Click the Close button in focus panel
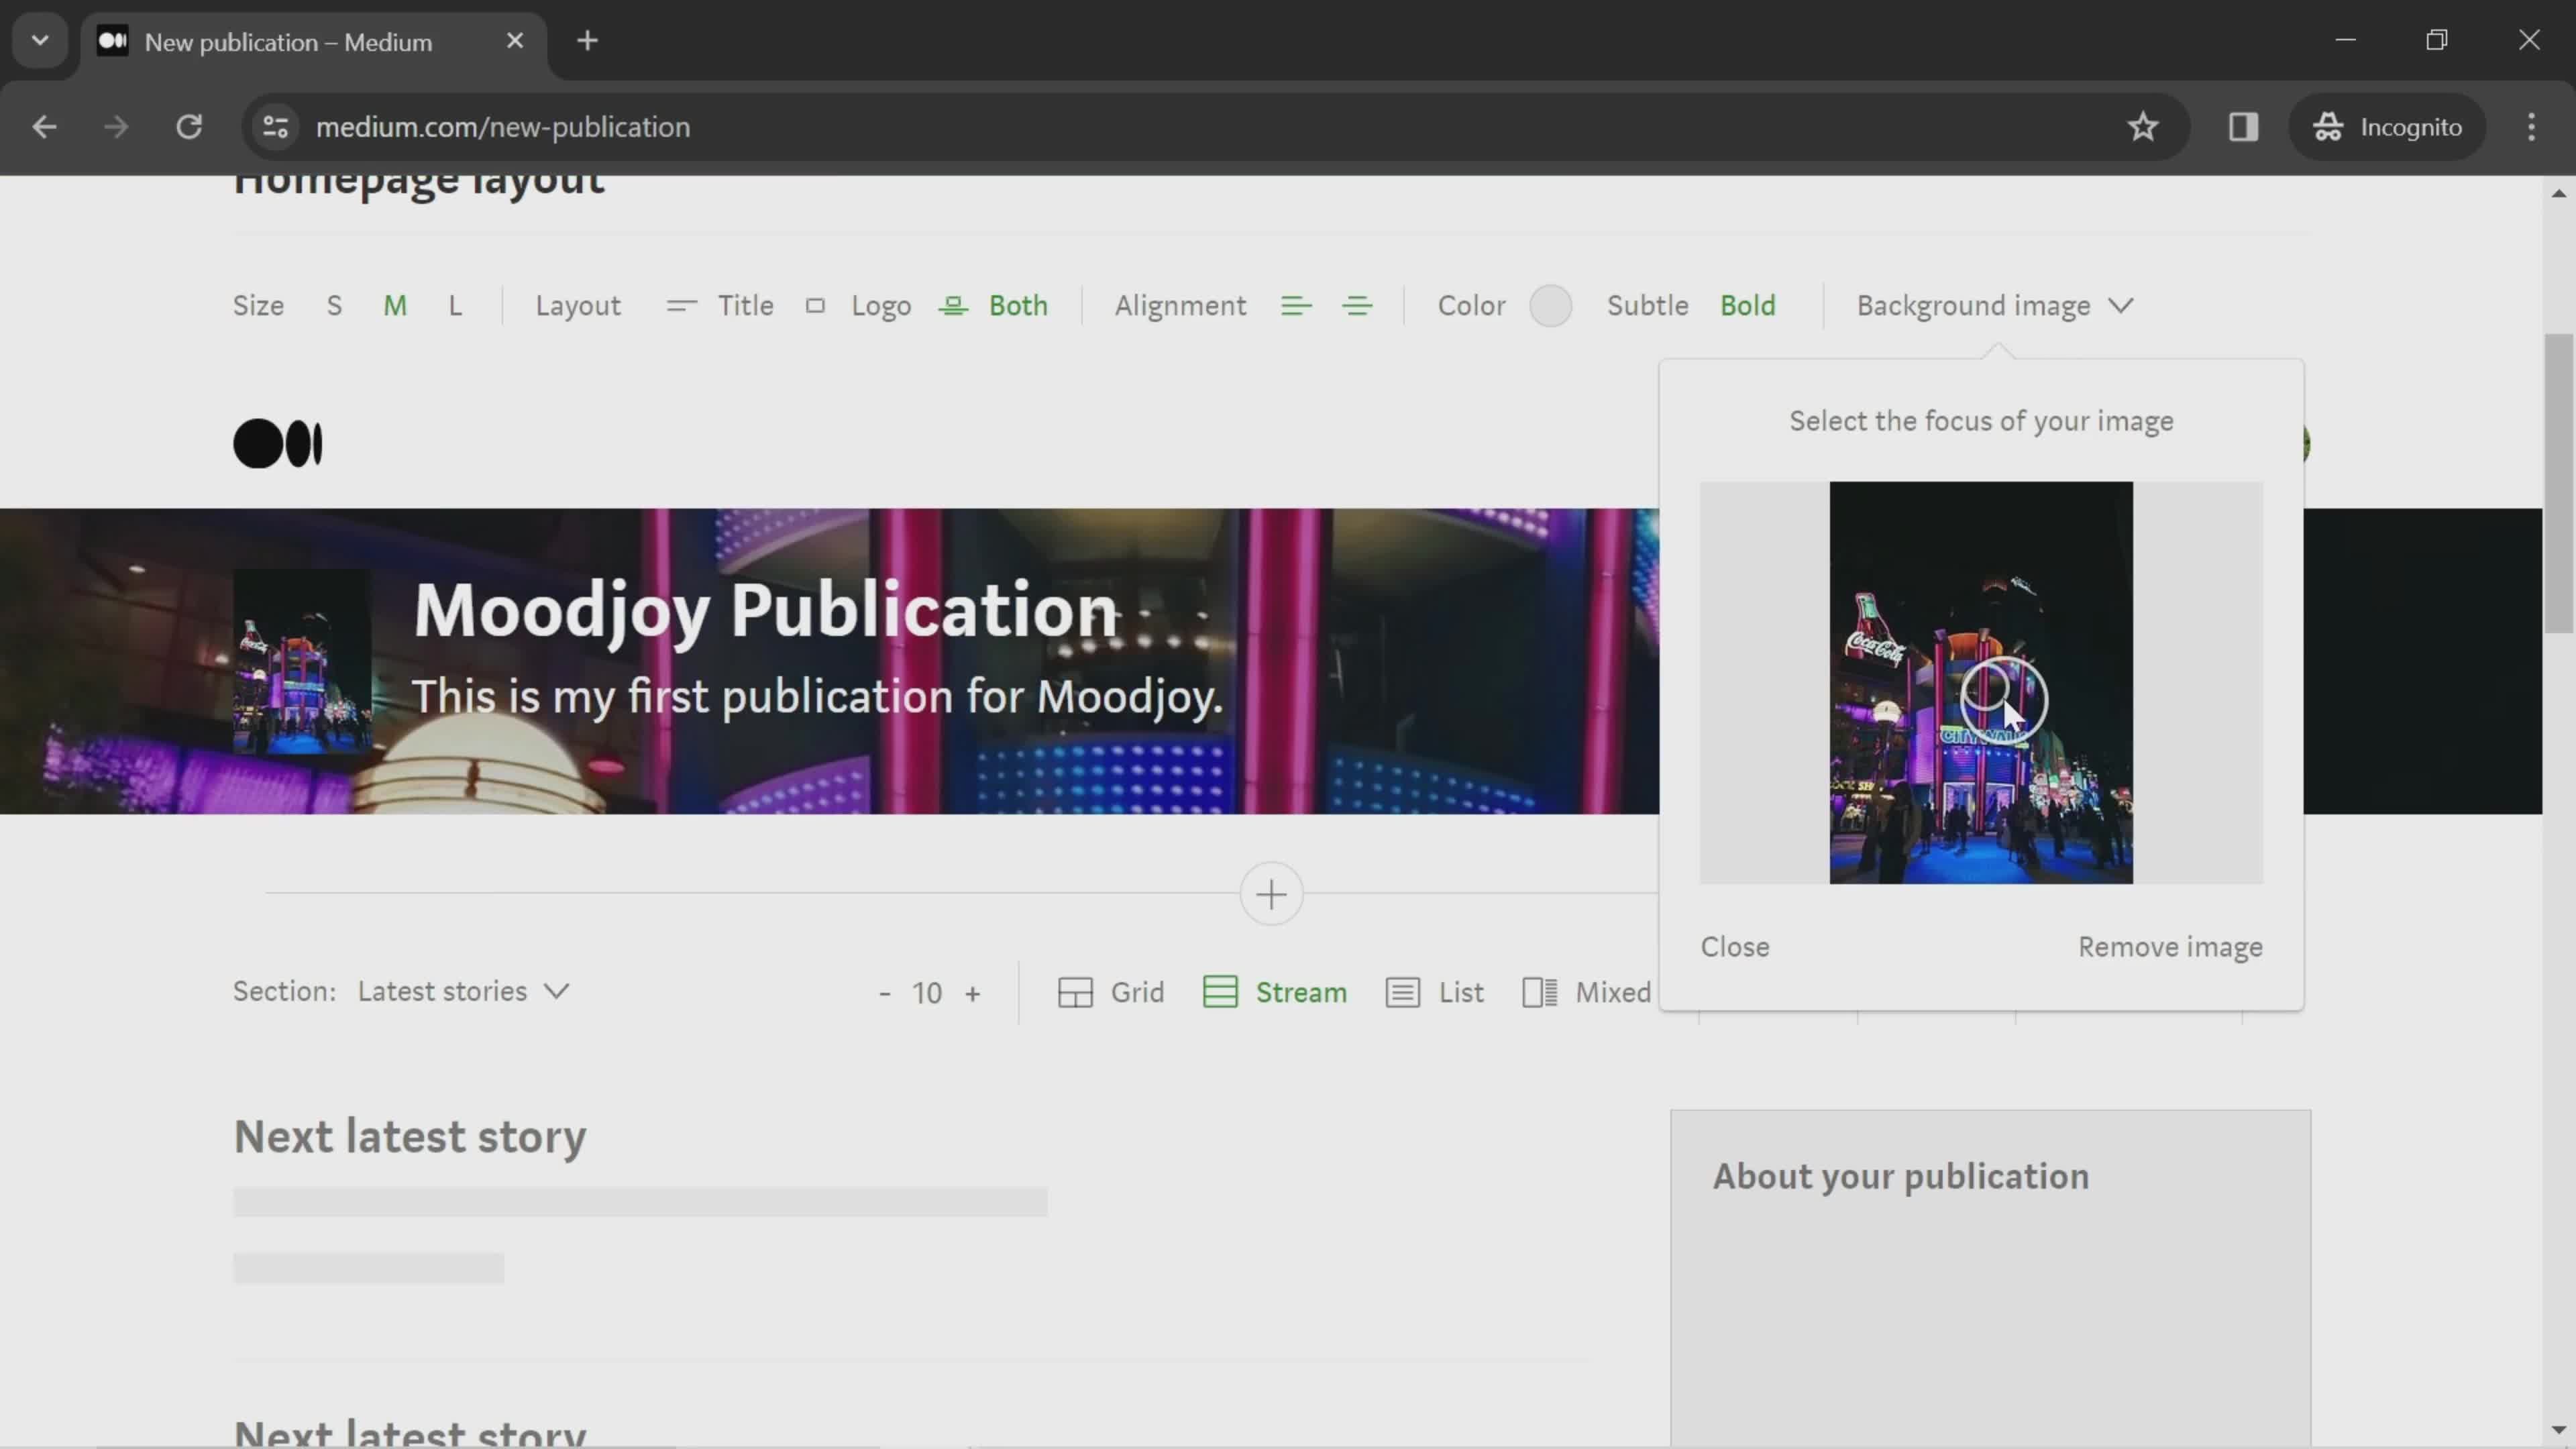The height and width of the screenshot is (1449, 2576). [1735, 945]
